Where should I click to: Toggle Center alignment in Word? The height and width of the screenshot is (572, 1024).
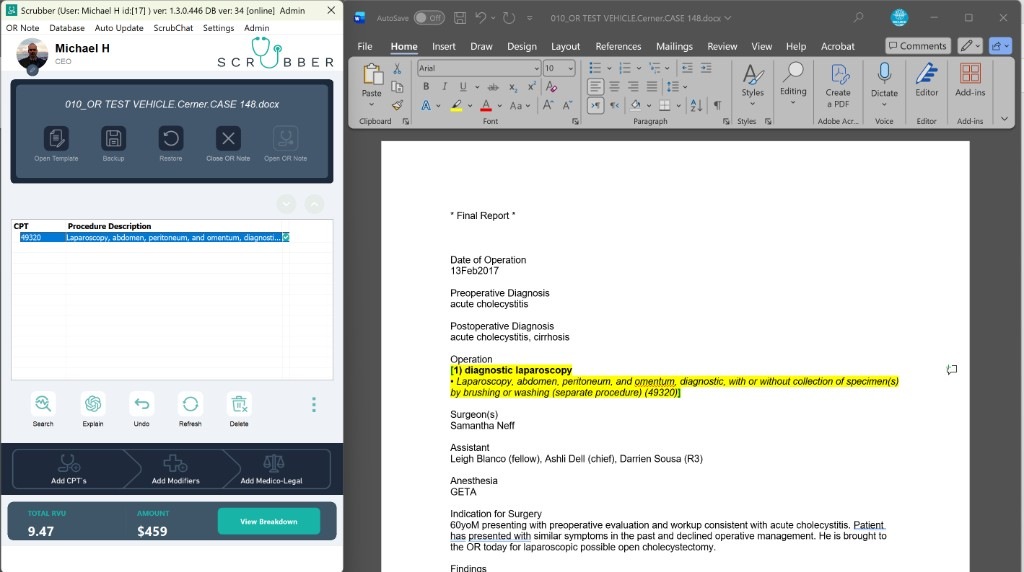pos(615,87)
